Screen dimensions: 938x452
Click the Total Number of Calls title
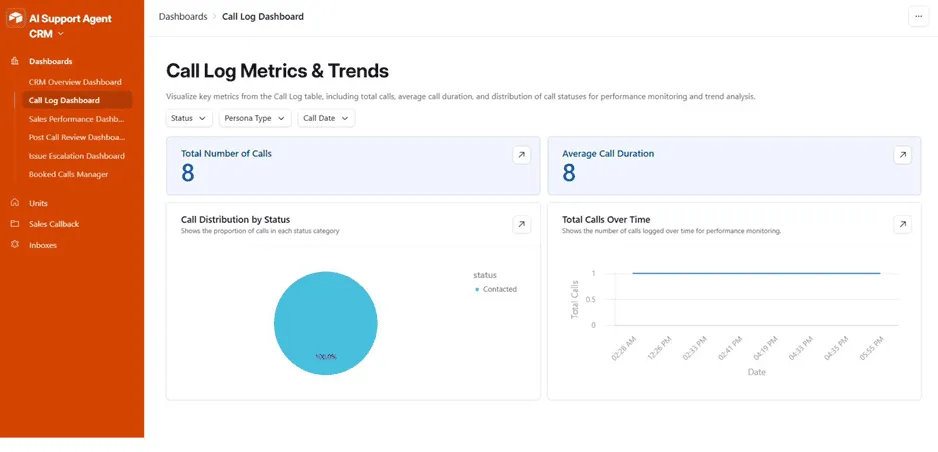point(226,154)
